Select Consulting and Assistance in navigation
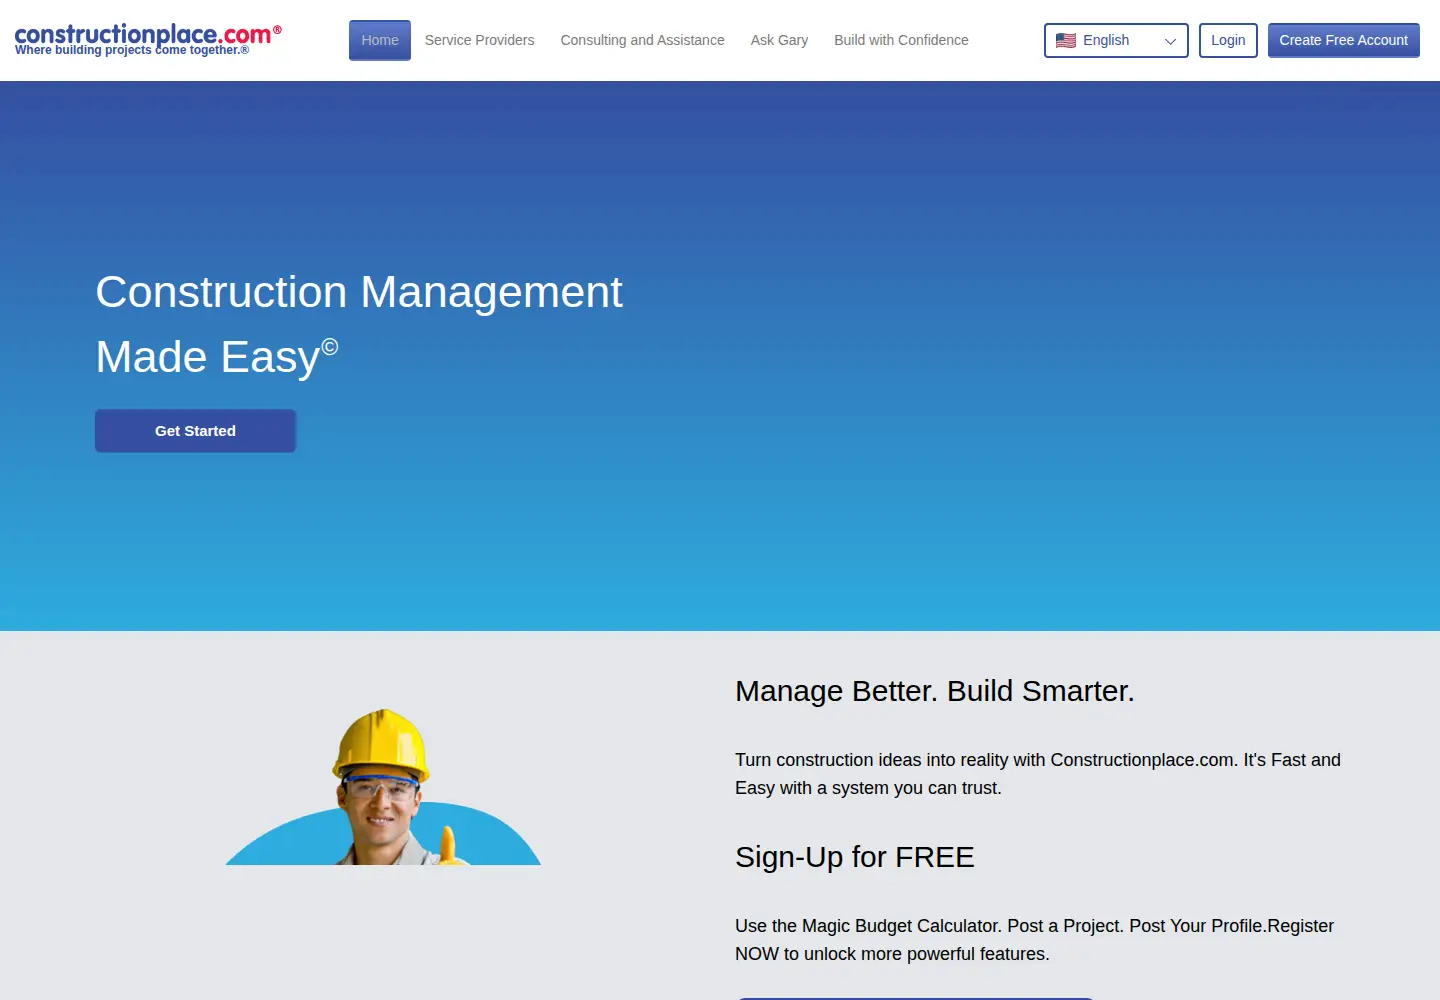 (642, 40)
